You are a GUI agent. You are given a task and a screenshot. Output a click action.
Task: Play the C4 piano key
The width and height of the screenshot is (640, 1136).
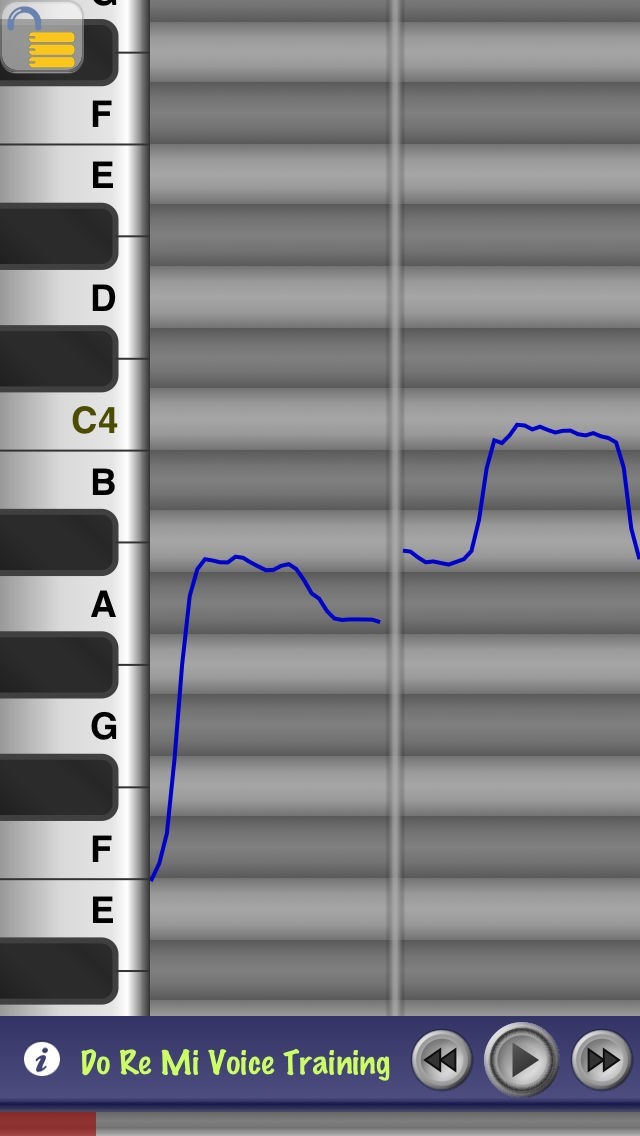coord(74,420)
